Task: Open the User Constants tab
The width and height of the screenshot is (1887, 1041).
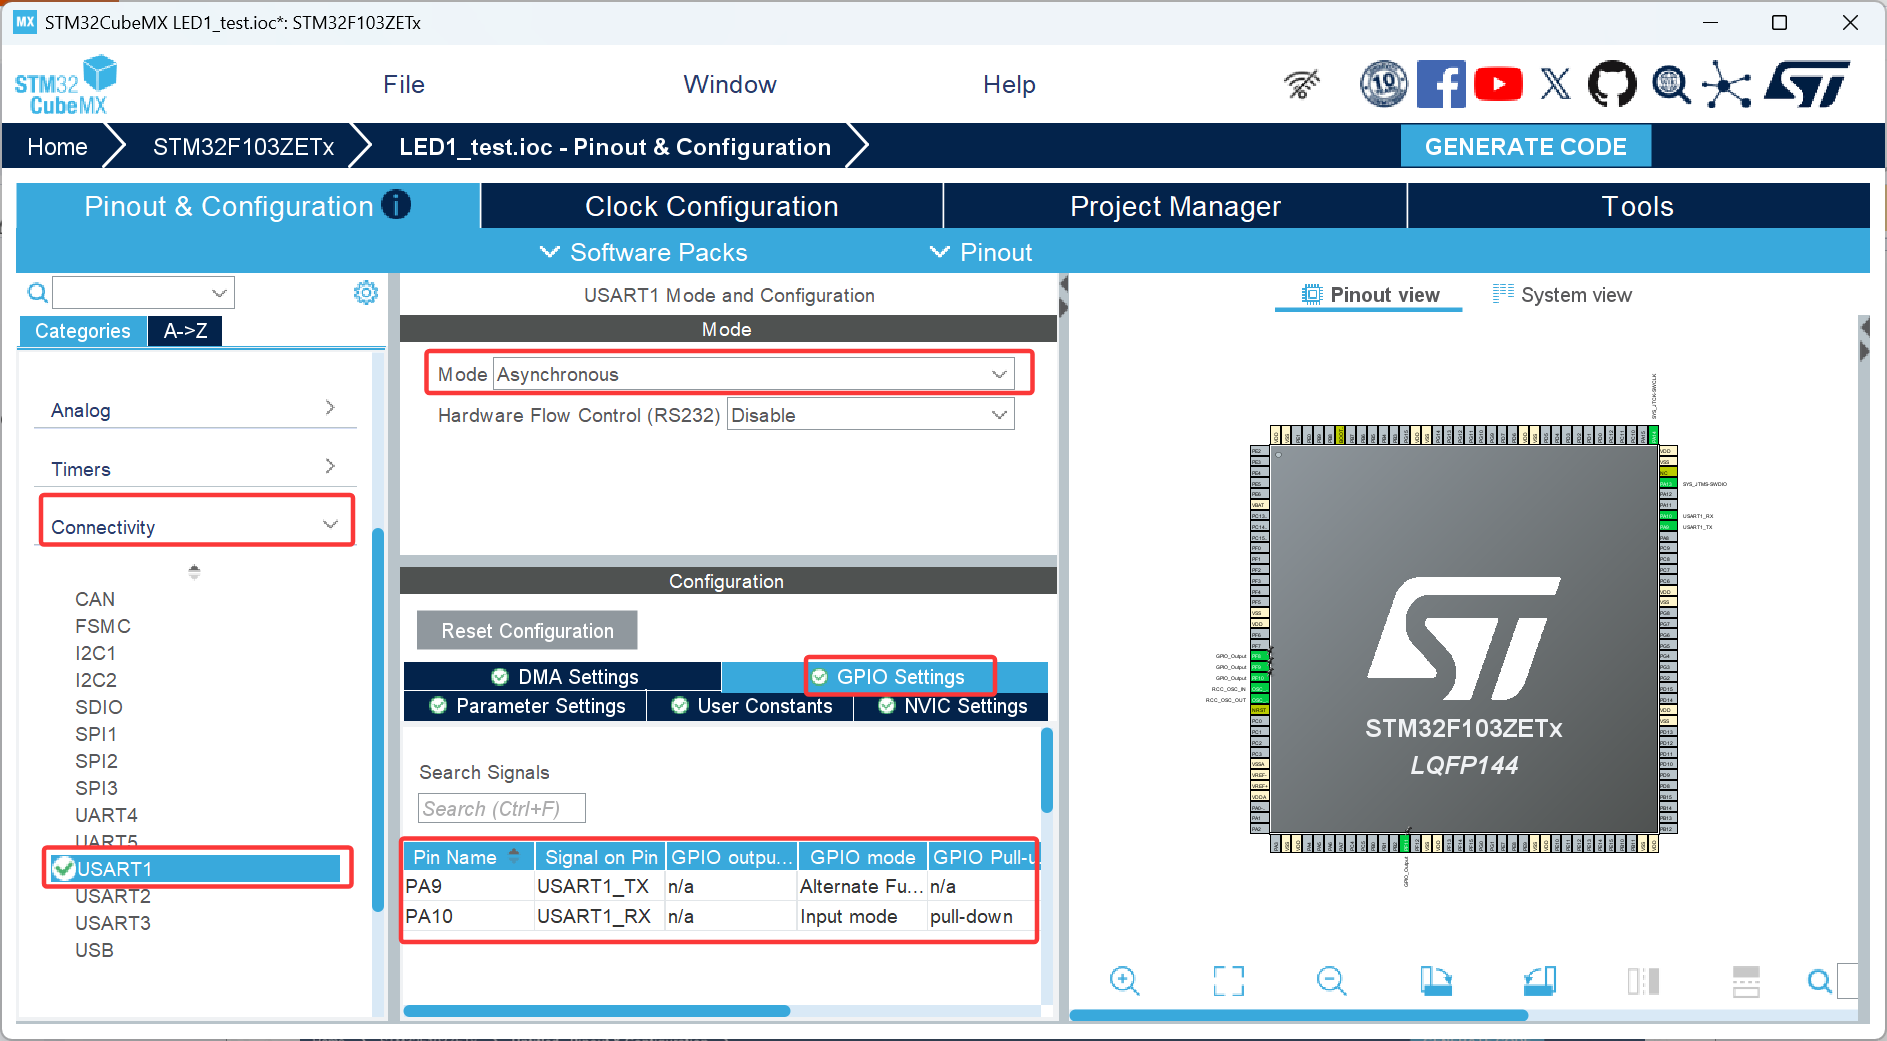Action: click(751, 706)
